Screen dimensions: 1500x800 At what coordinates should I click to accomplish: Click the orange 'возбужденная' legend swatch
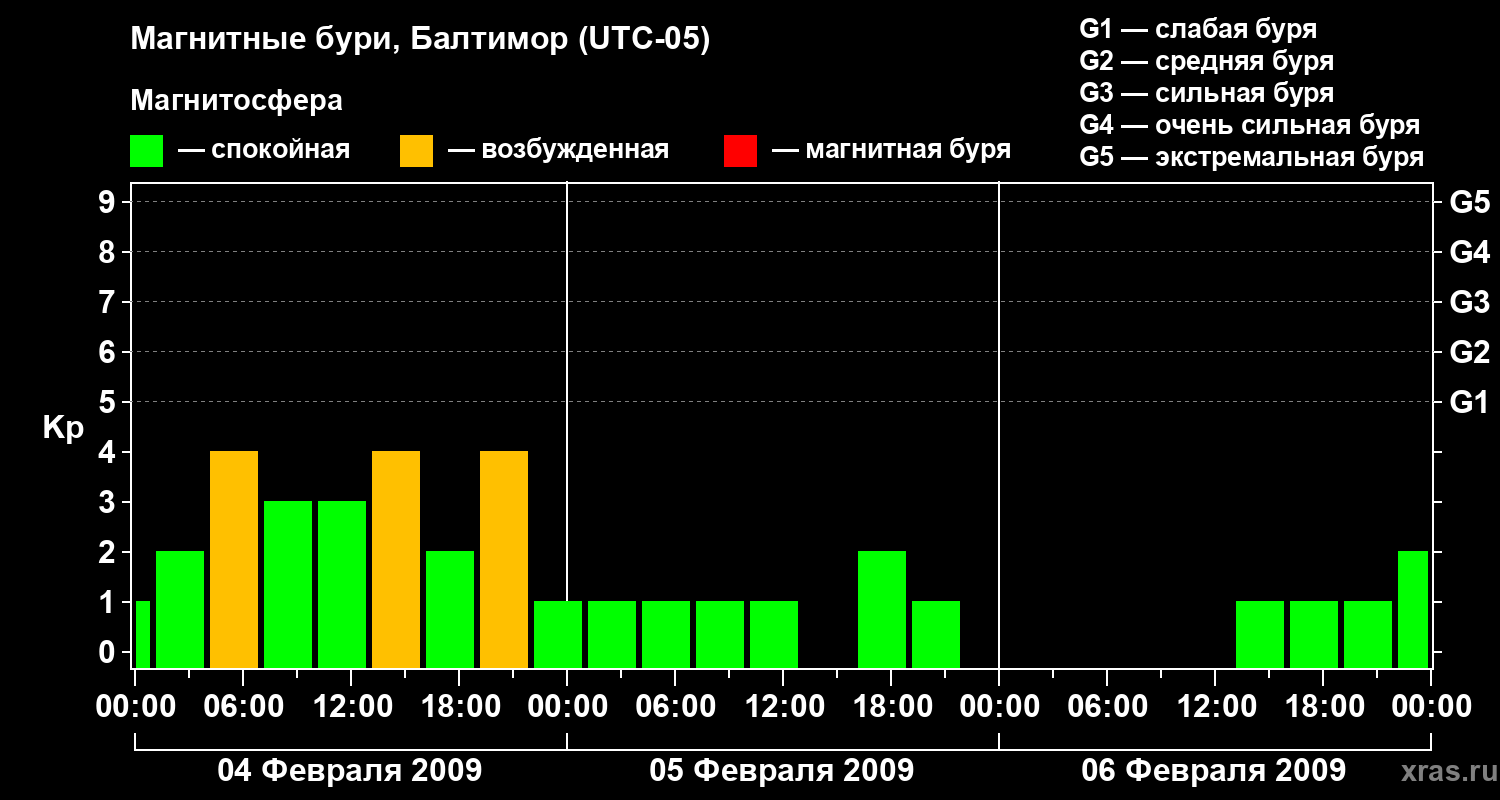pyautogui.click(x=417, y=151)
